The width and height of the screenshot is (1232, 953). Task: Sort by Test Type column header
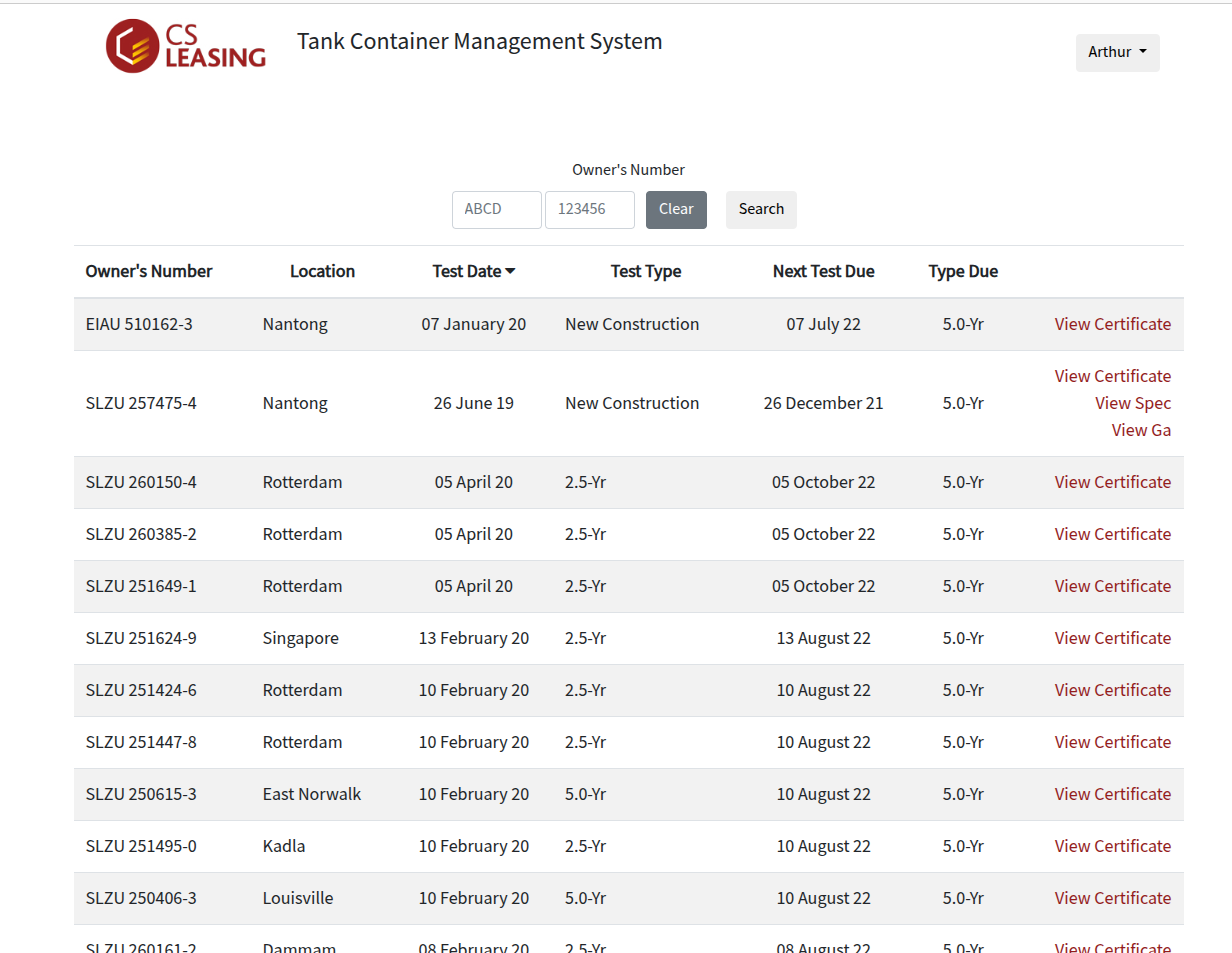point(646,272)
